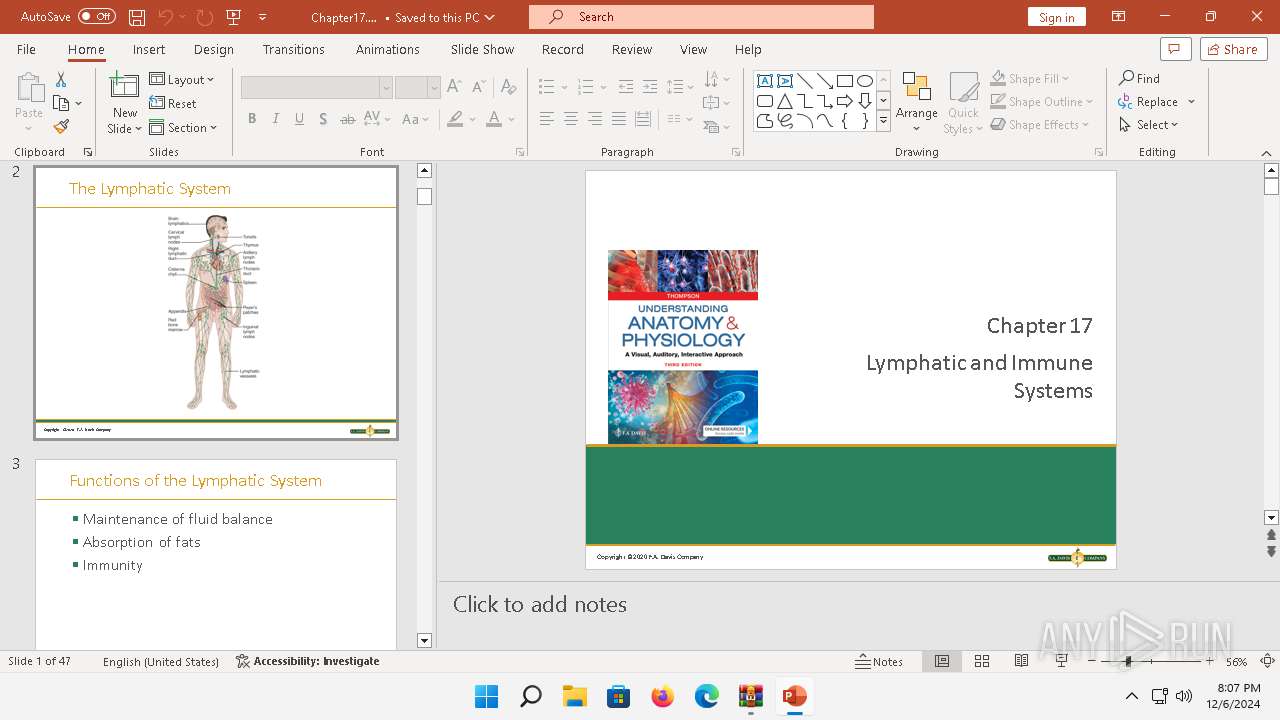The image size is (1280, 720).
Task: Click the Paste clipboard icon
Action: point(29,90)
